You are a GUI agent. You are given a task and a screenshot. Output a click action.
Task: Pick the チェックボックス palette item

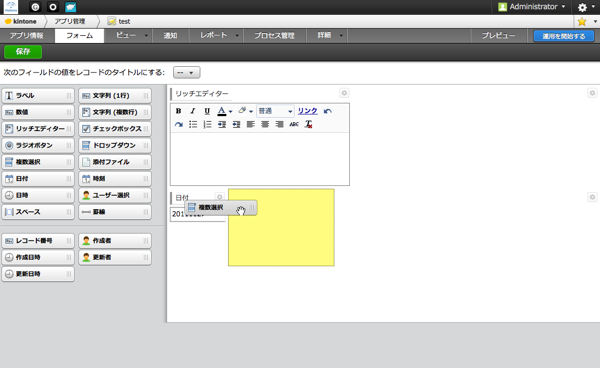[x=115, y=129]
